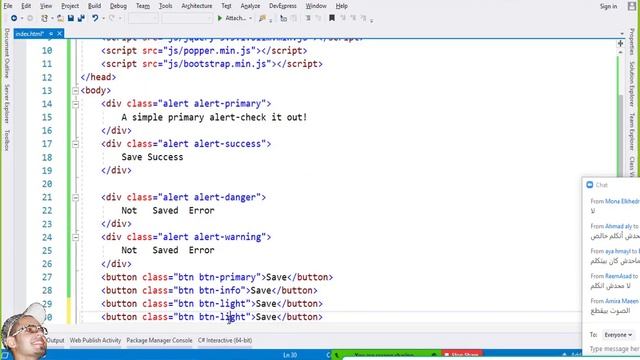The height and width of the screenshot is (360, 640).
Task: Open the solution platforms combo box
Action: (187, 18)
